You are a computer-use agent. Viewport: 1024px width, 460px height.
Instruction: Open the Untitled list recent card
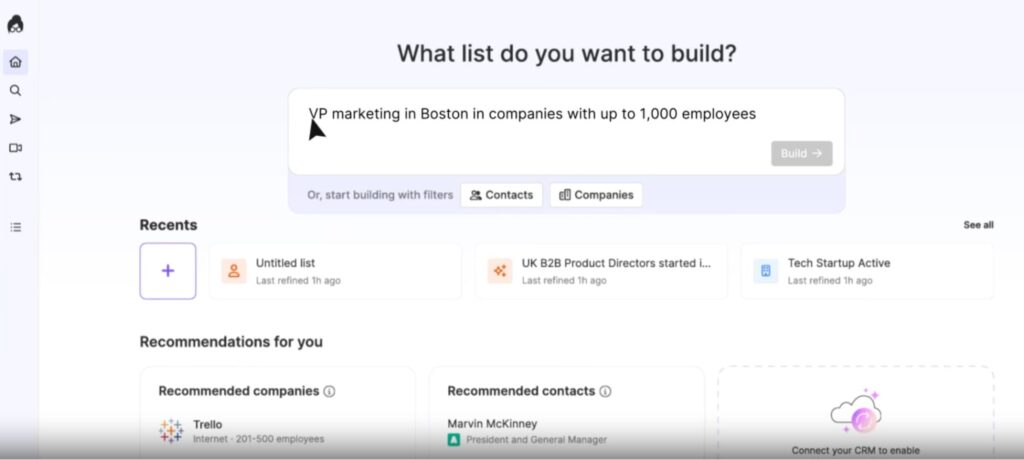click(x=335, y=271)
